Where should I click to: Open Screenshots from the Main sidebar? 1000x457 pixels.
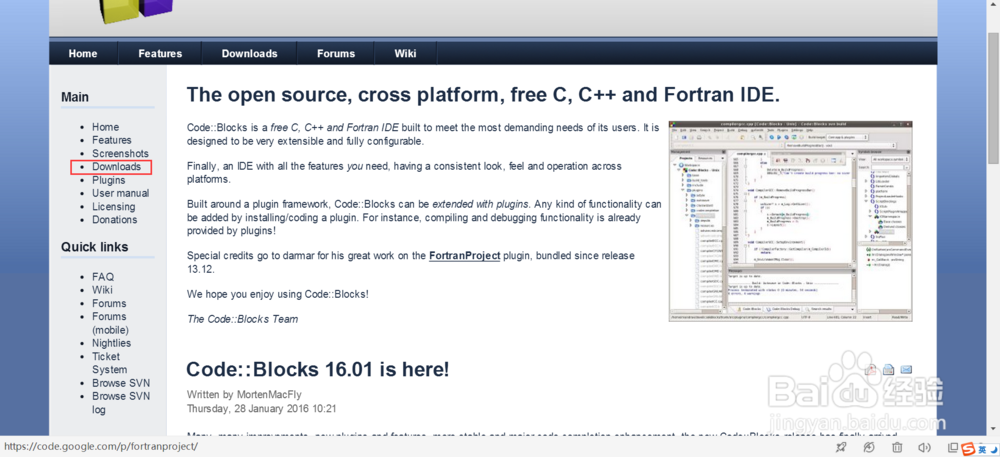pyautogui.click(x=120, y=154)
